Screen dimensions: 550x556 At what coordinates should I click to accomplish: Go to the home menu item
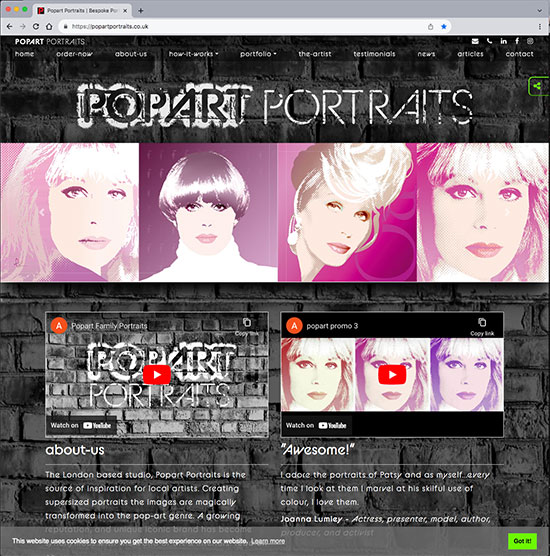(24, 54)
